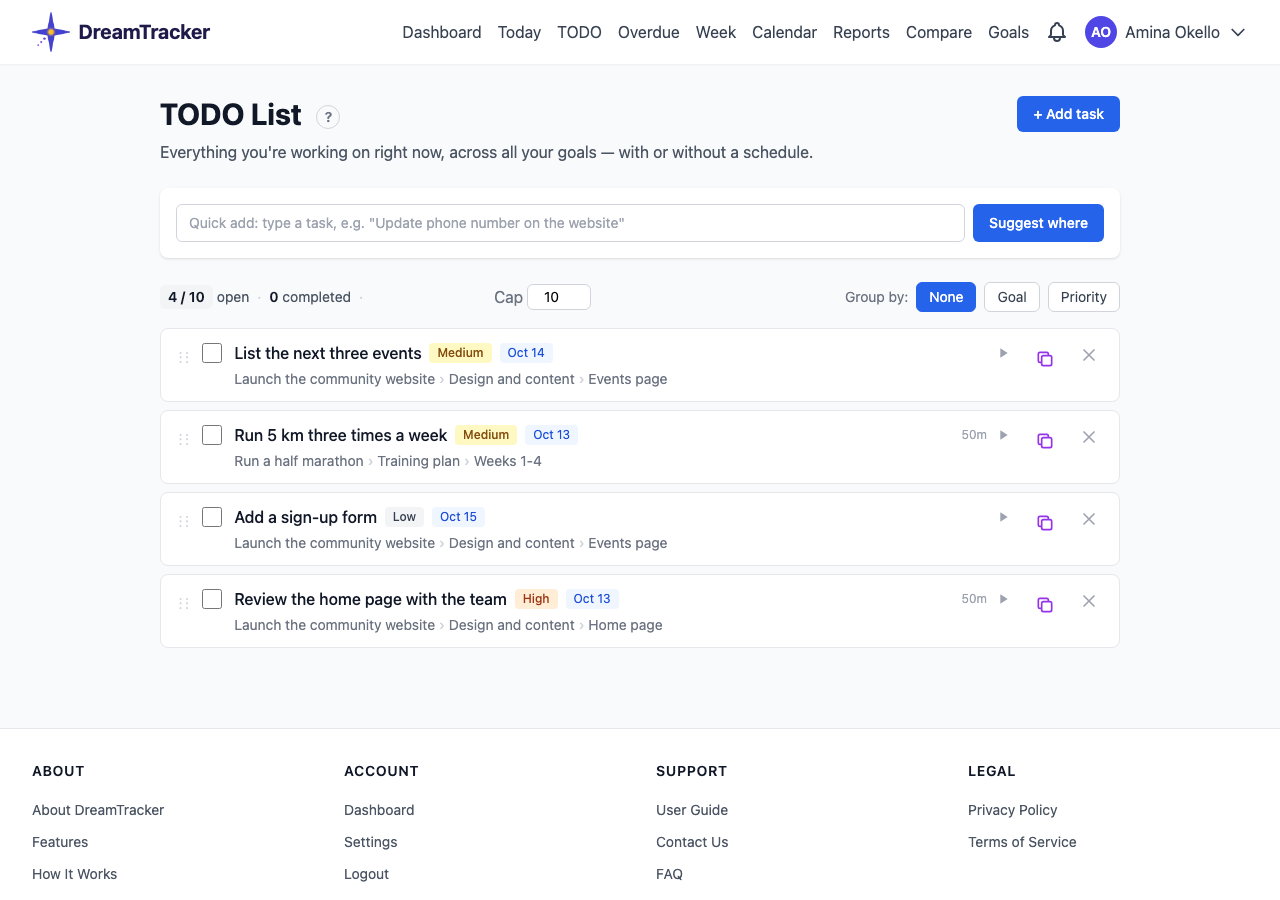The height and width of the screenshot is (900, 1280).
Task: Open Reports from the nav bar
Action: [861, 32]
